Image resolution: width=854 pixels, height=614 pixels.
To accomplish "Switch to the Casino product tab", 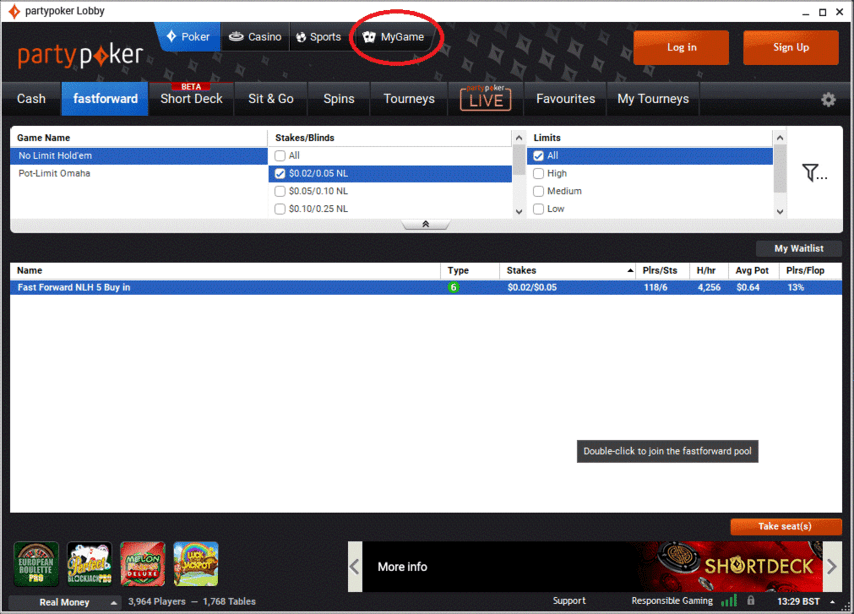I will 255,37.
